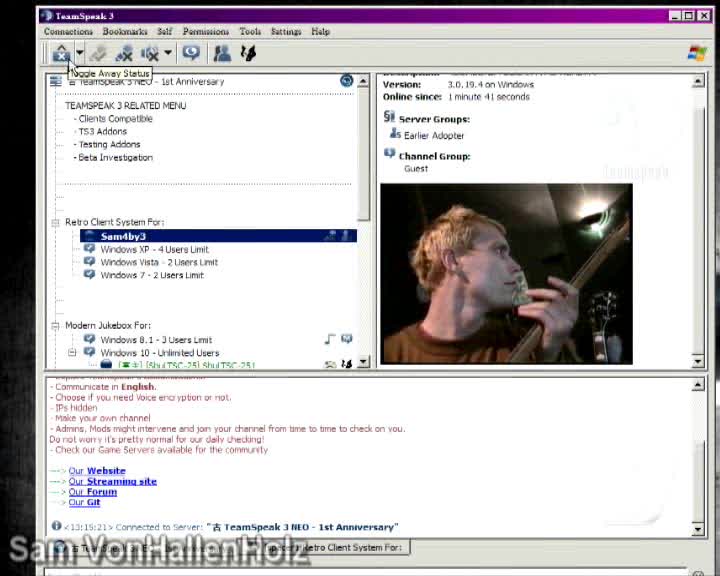This screenshot has width=720, height=576.
Task: Click Windows 10 channel bubble icon
Action: tap(90, 352)
